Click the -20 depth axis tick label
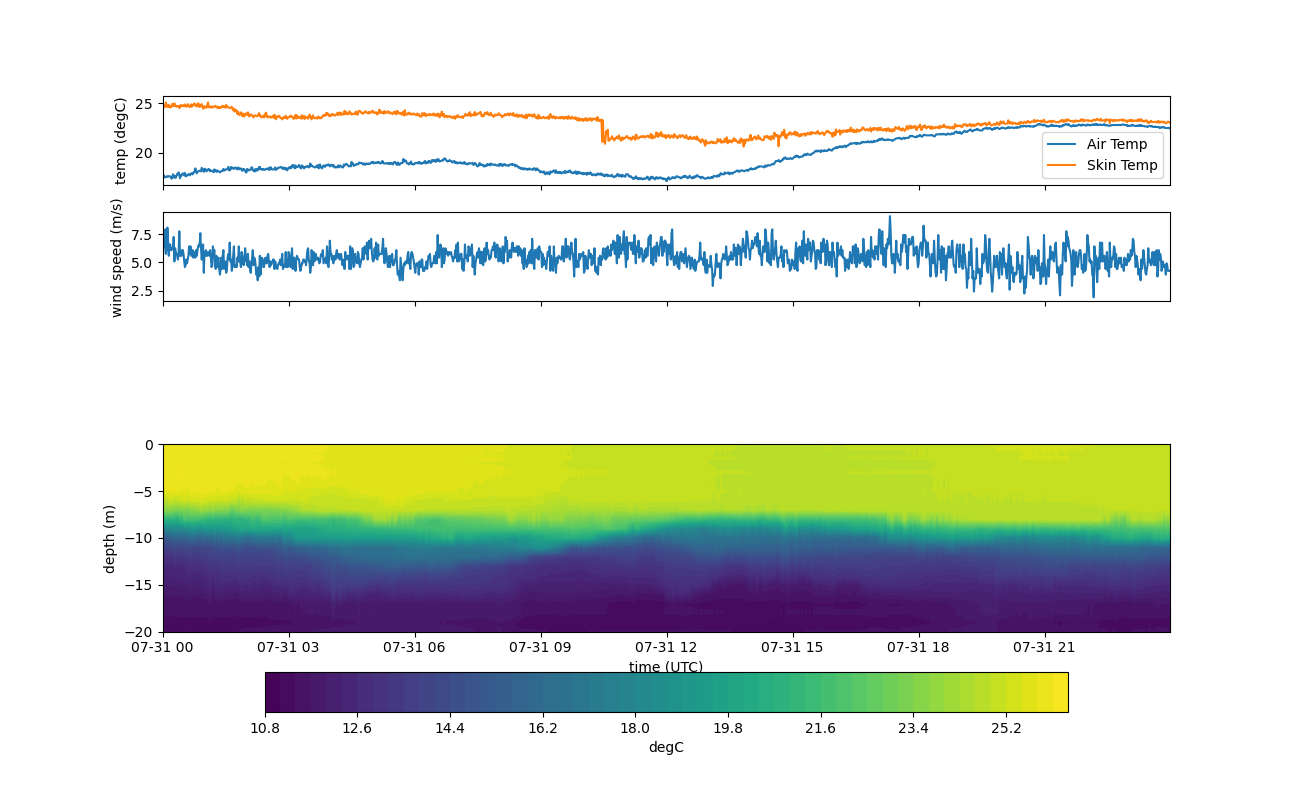Viewport: 1300px width, 800px height. [141, 632]
